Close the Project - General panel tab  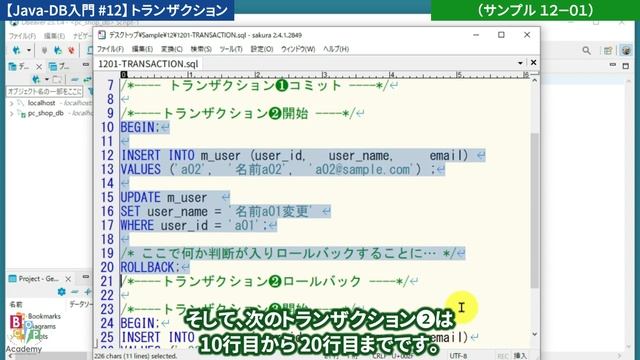pyautogui.click(x=68, y=279)
